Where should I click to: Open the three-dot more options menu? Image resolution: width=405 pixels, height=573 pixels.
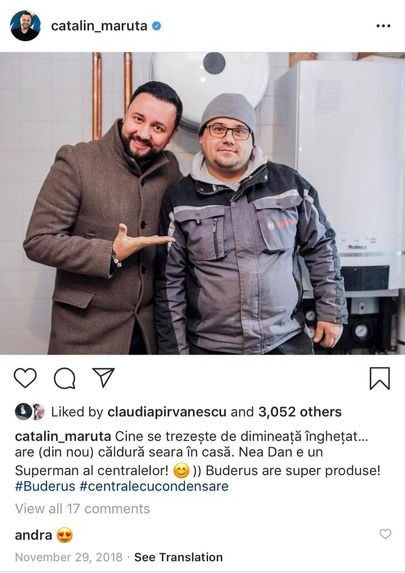(x=383, y=26)
